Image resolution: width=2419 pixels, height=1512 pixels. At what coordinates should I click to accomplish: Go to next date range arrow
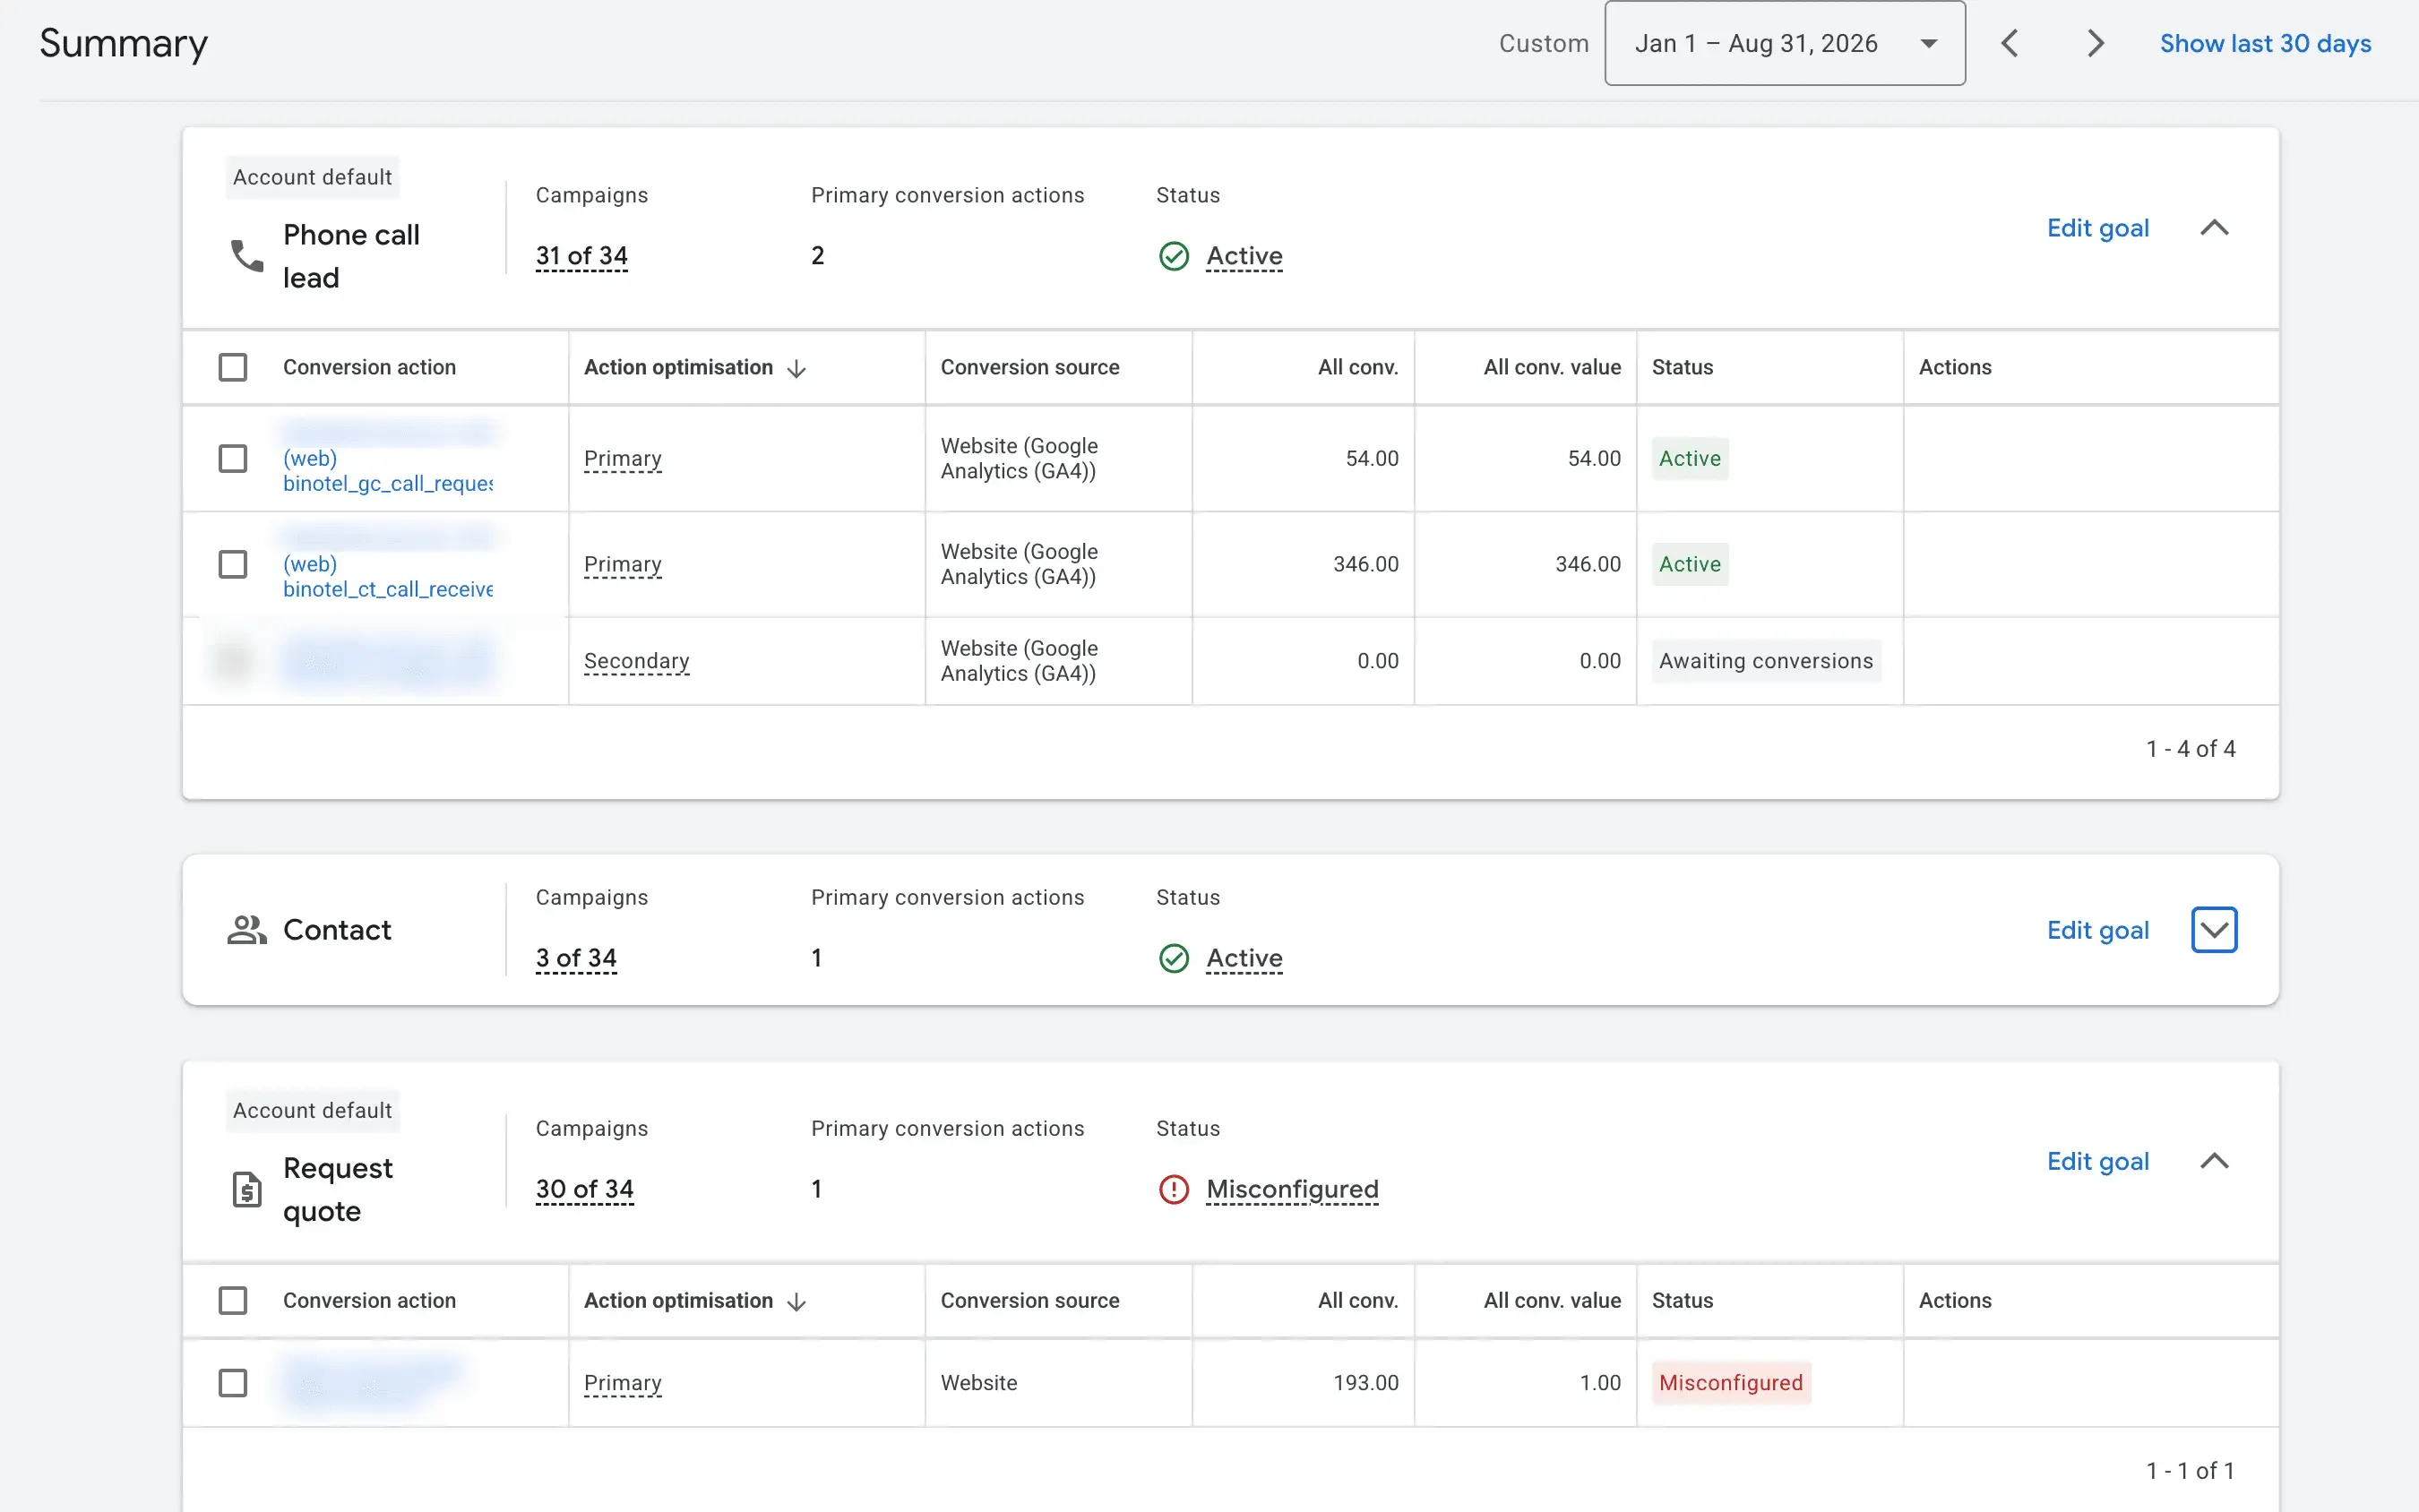click(x=2096, y=43)
